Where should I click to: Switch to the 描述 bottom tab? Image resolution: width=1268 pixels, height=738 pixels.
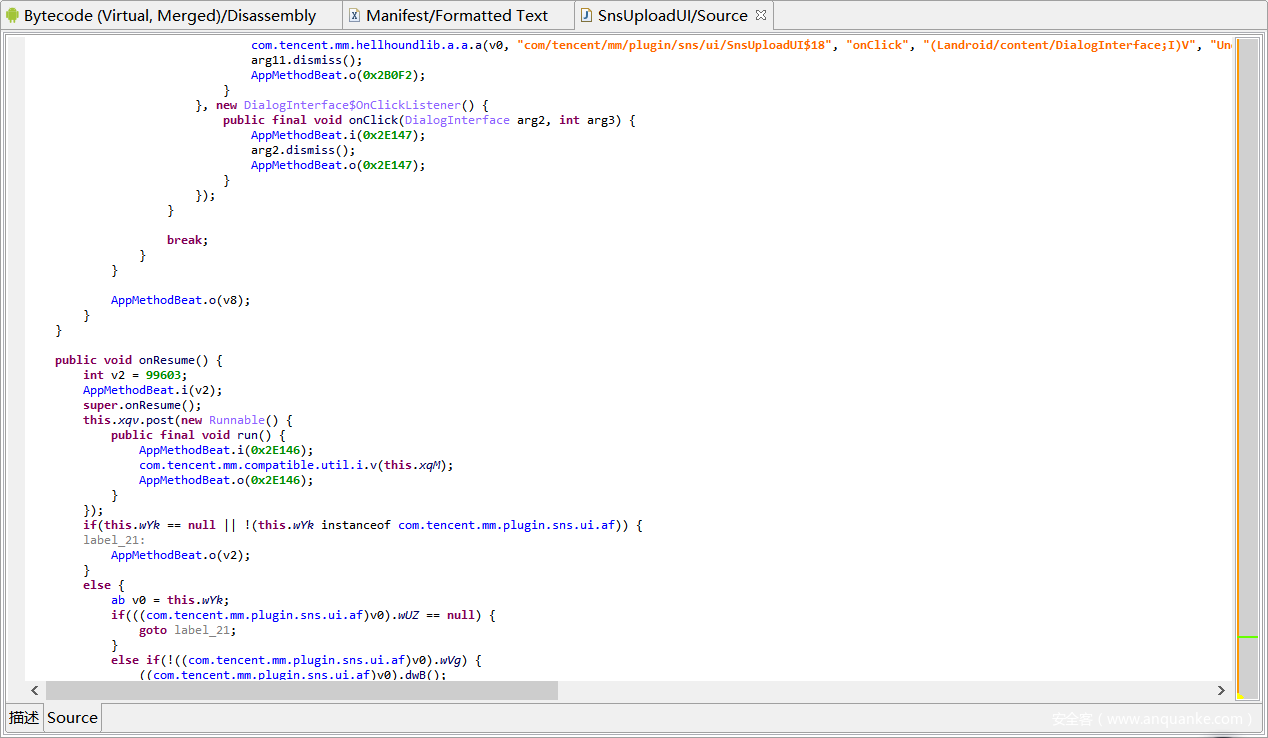click(24, 717)
